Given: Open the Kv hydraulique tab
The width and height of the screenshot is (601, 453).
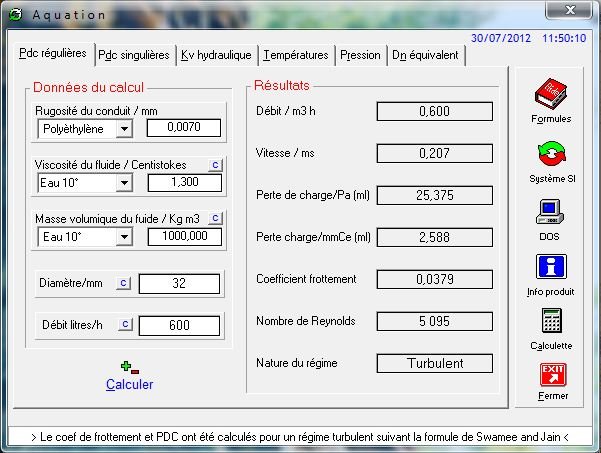Looking at the screenshot, I should (217, 55).
